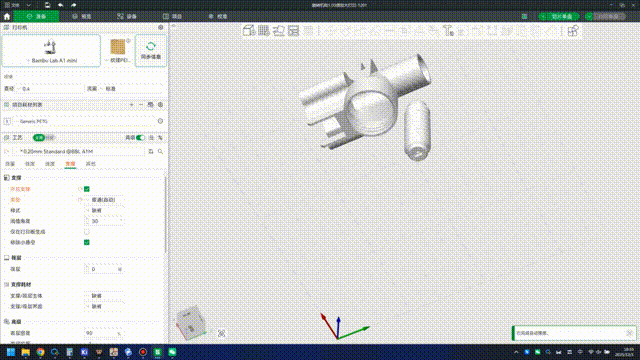Switch to the Preview tab
This screenshot has width=640, height=360.
[82, 16]
